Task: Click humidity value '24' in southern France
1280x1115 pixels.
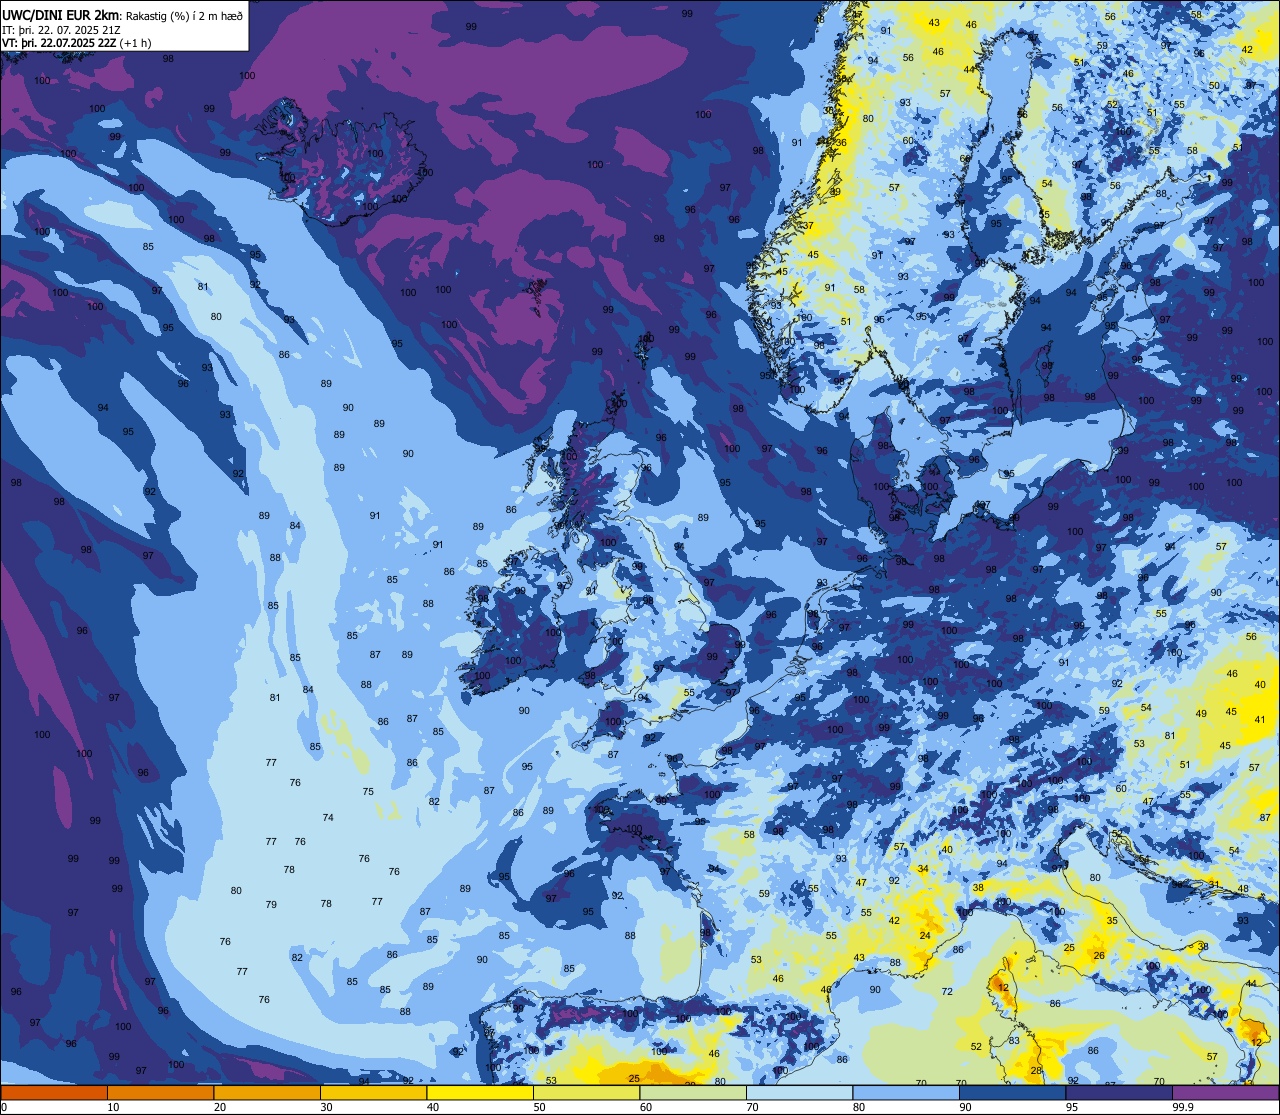Action: [x=926, y=936]
